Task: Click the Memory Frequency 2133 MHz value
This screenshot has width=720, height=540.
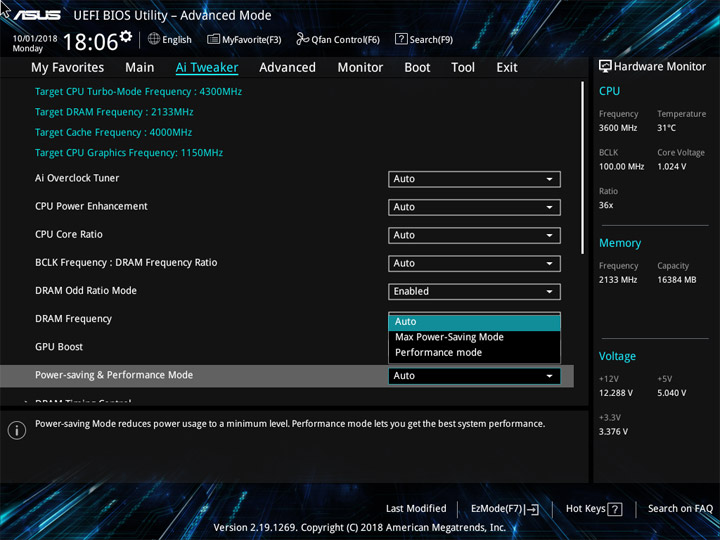Action: pyautogui.click(x=618, y=280)
